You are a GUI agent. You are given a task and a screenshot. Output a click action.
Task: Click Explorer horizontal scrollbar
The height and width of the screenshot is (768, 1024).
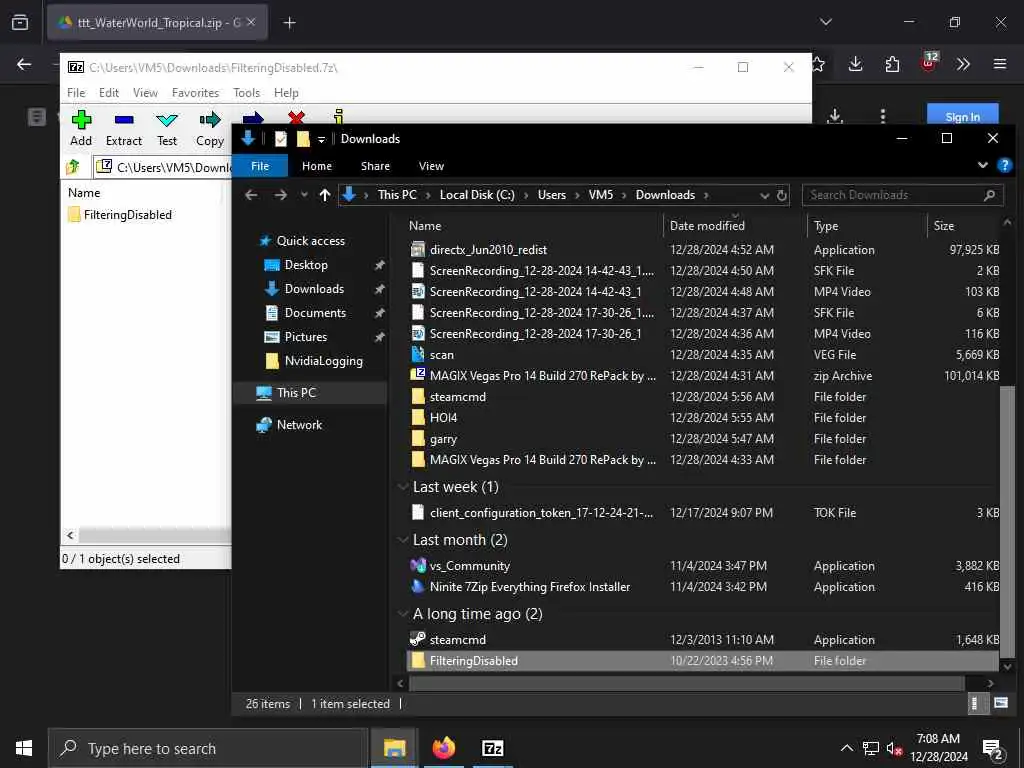point(686,683)
